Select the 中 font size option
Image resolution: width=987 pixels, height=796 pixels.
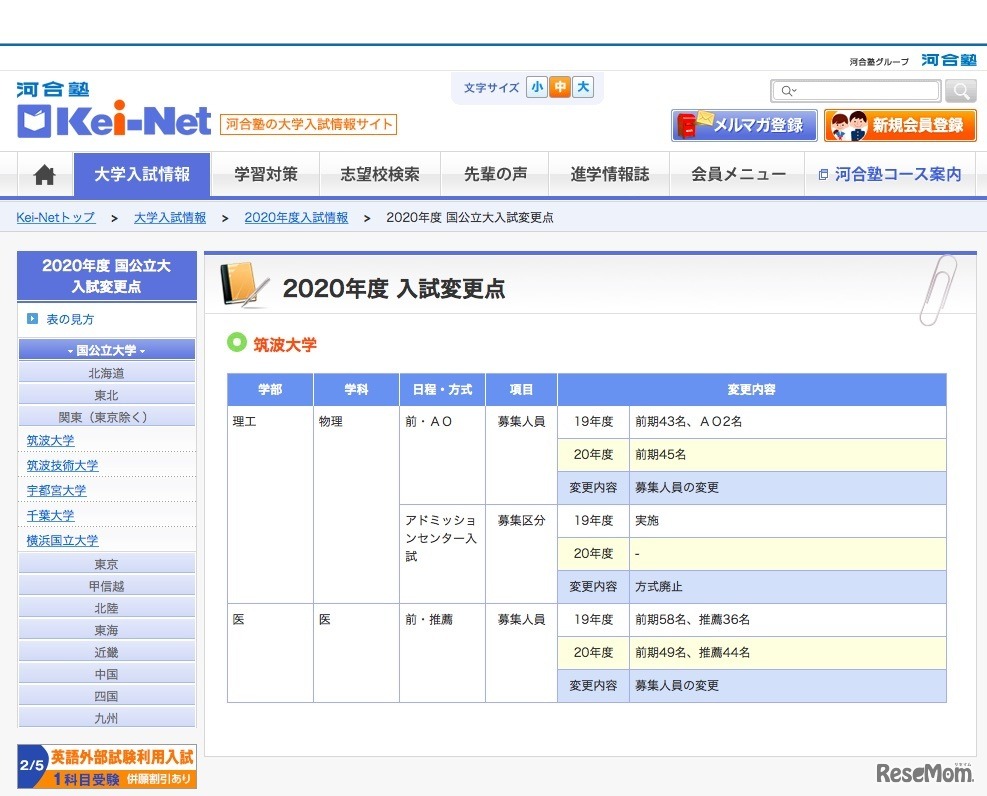[x=559, y=88]
